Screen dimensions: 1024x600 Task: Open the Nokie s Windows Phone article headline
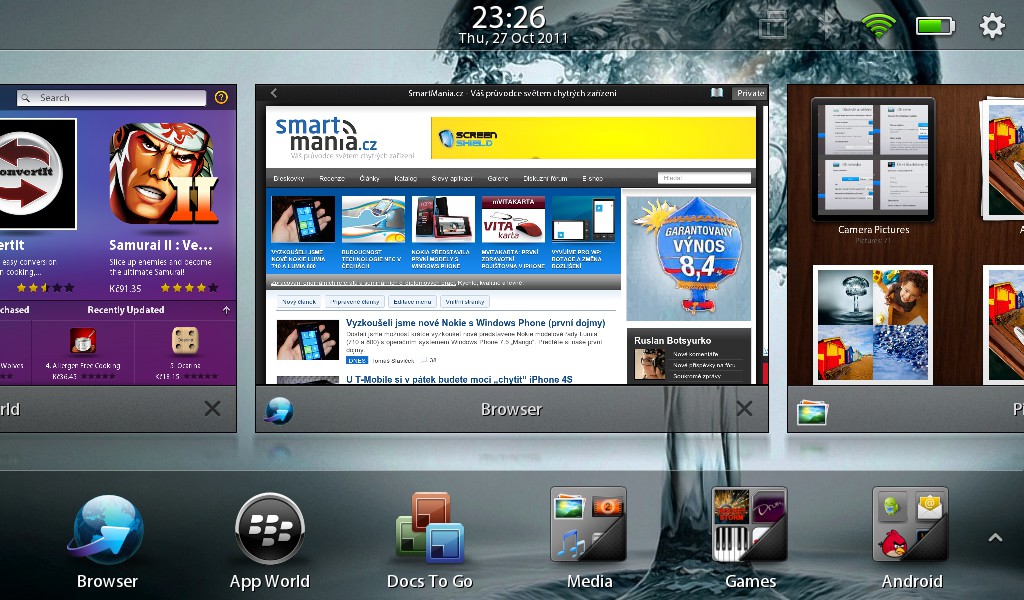(475, 323)
